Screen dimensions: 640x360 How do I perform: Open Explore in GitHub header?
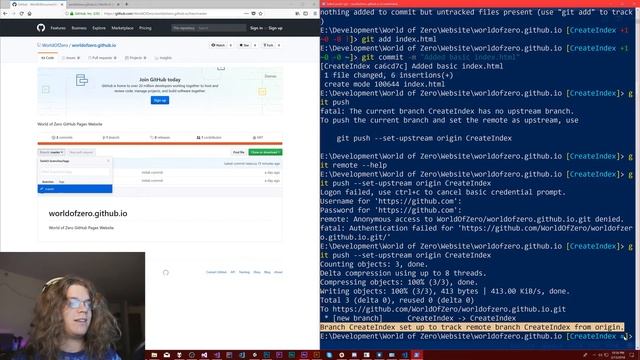point(99,28)
